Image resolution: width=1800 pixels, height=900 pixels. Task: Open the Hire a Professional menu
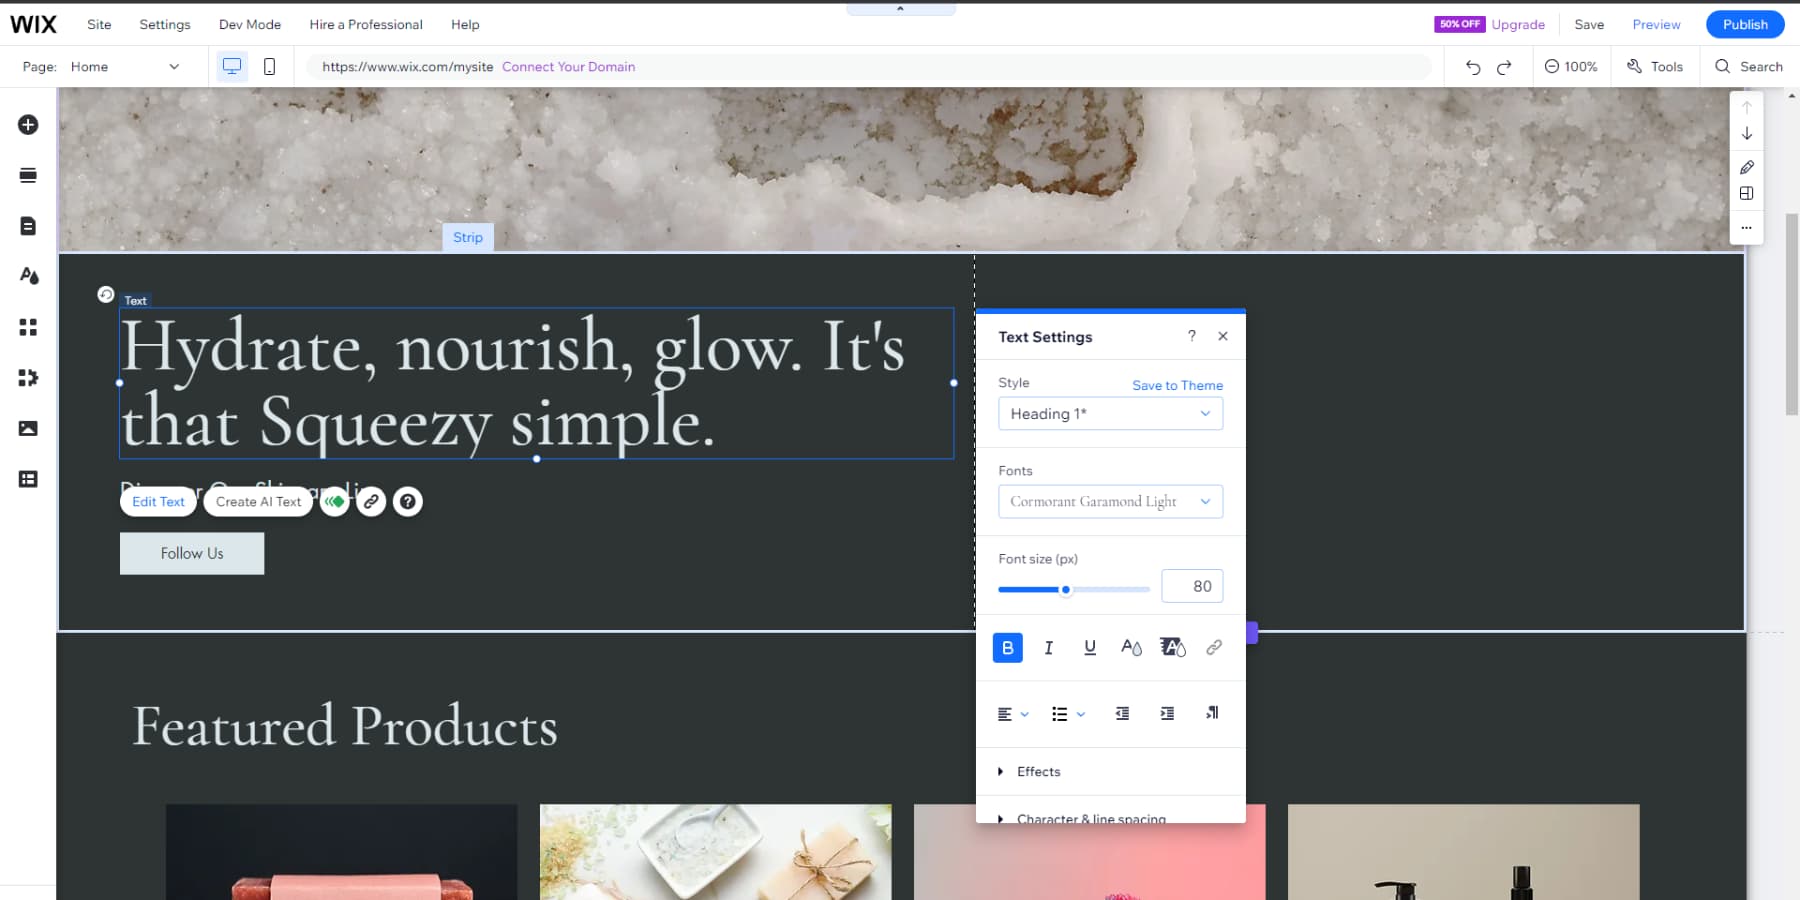click(365, 24)
